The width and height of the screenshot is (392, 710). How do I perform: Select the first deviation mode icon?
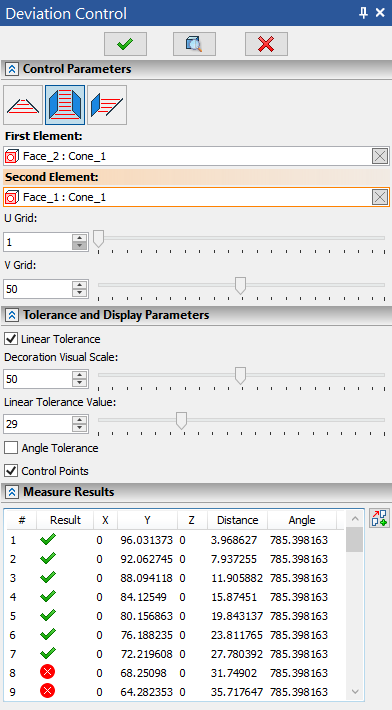coord(23,105)
